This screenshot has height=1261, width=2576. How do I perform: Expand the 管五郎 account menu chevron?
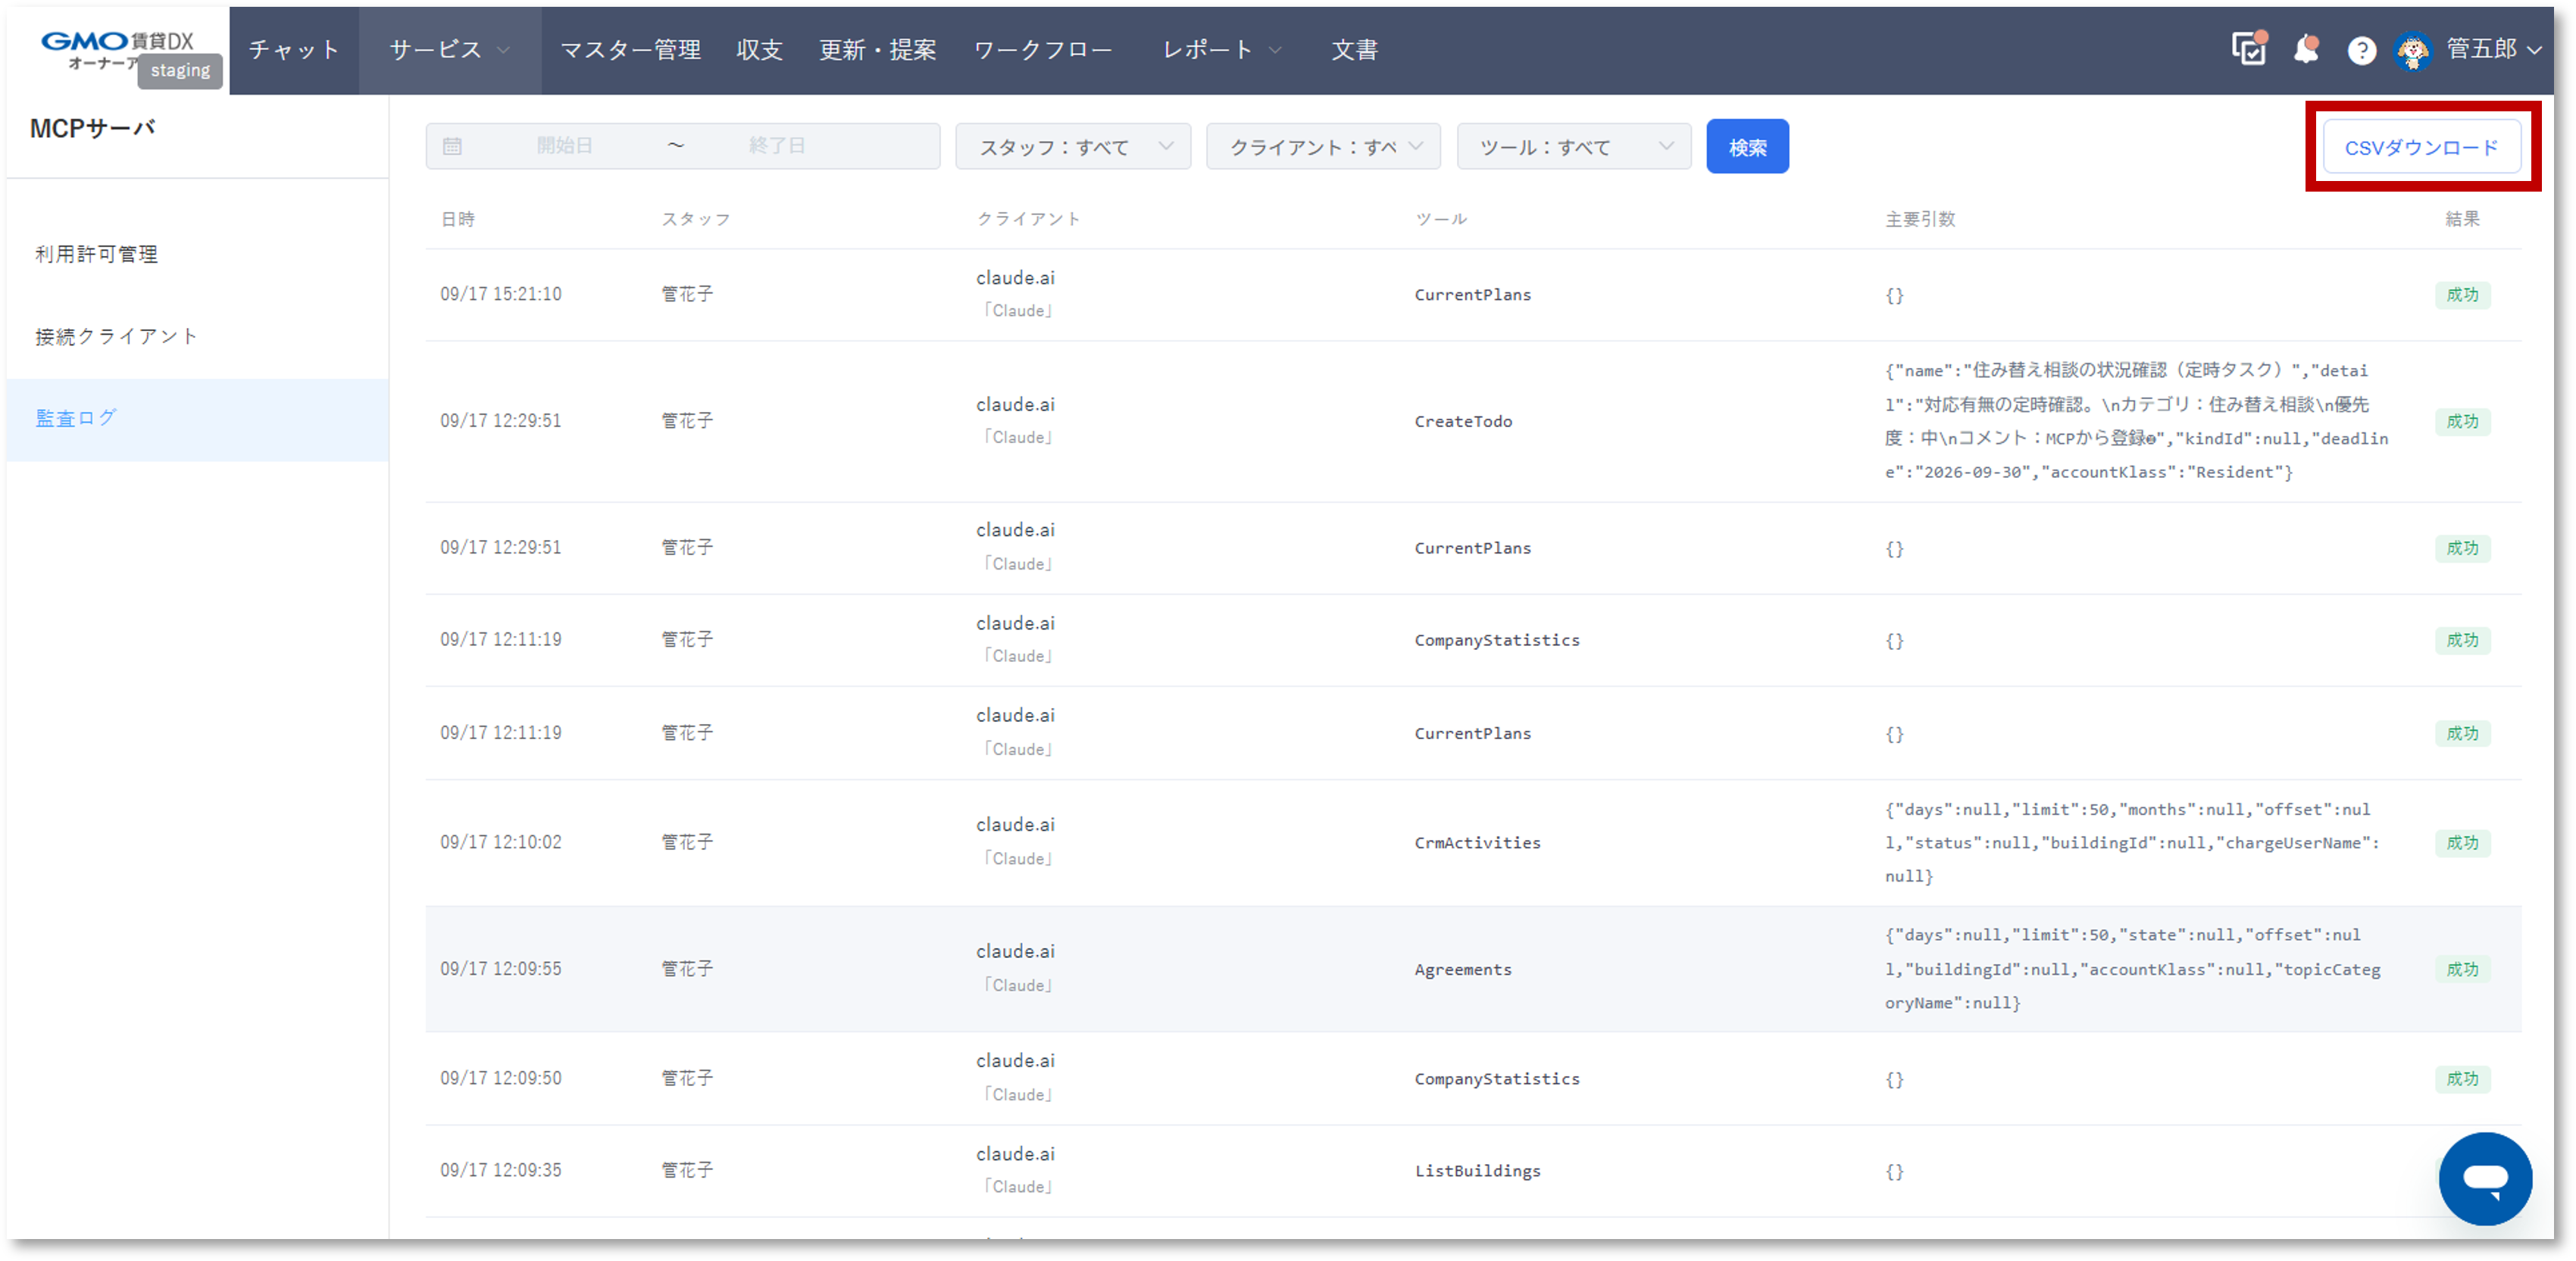pos(2534,49)
